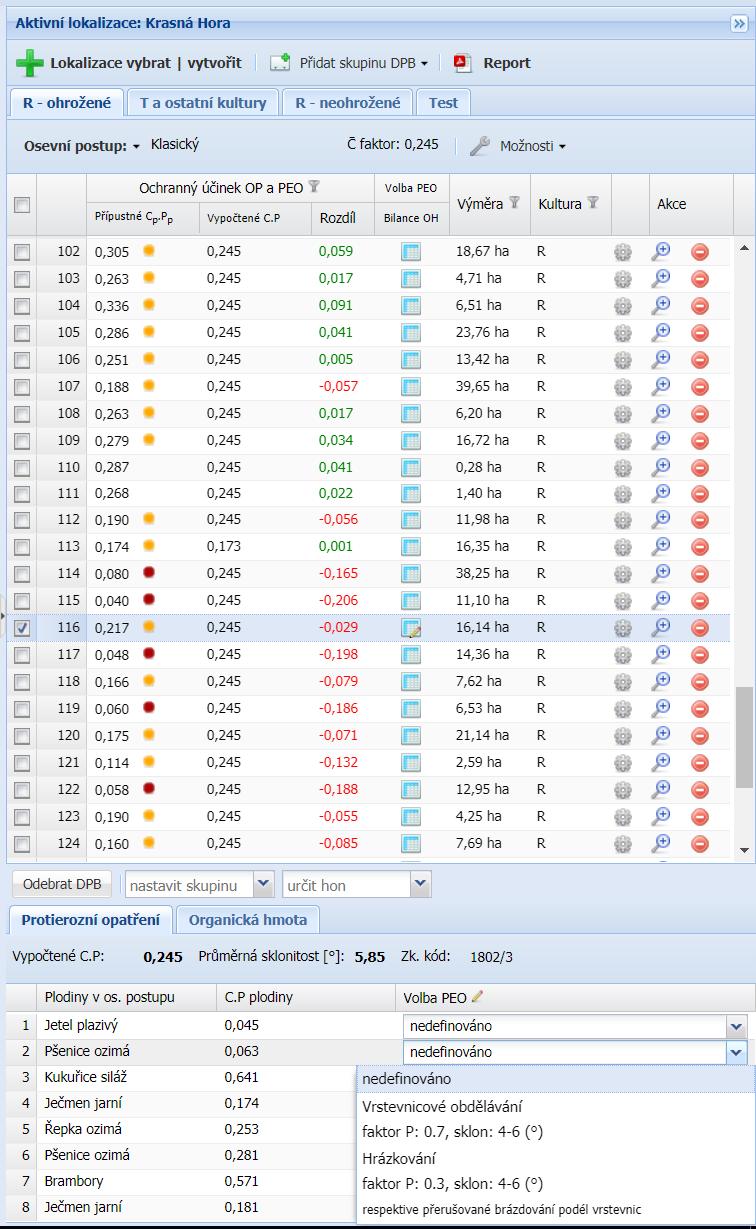756x1229 pixels.
Task: Check the row 118 checkbox
Action: (22, 682)
